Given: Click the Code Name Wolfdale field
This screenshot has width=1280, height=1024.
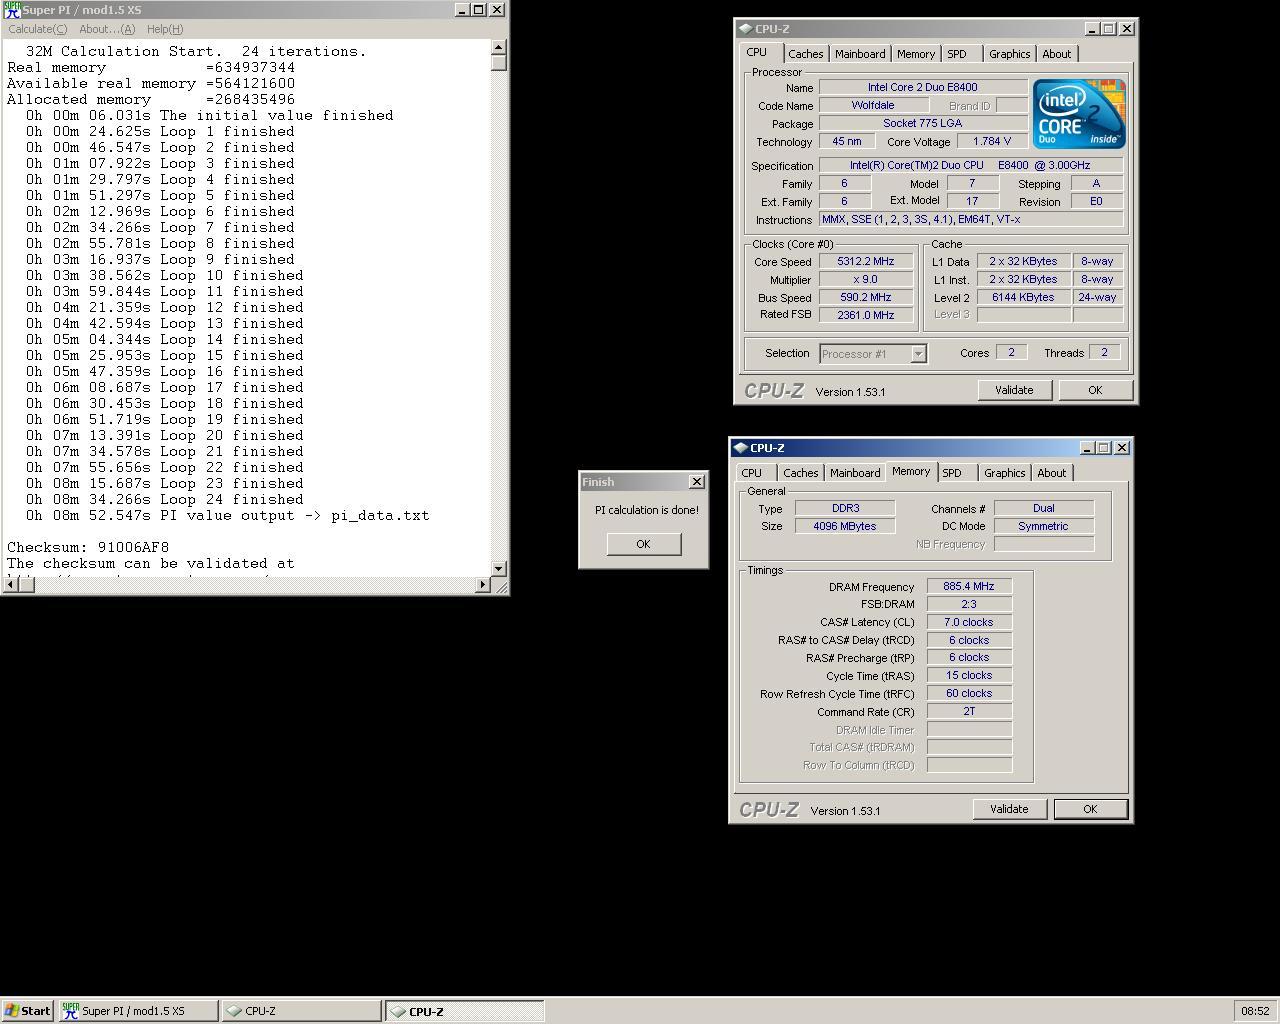Looking at the screenshot, I should click(x=873, y=105).
